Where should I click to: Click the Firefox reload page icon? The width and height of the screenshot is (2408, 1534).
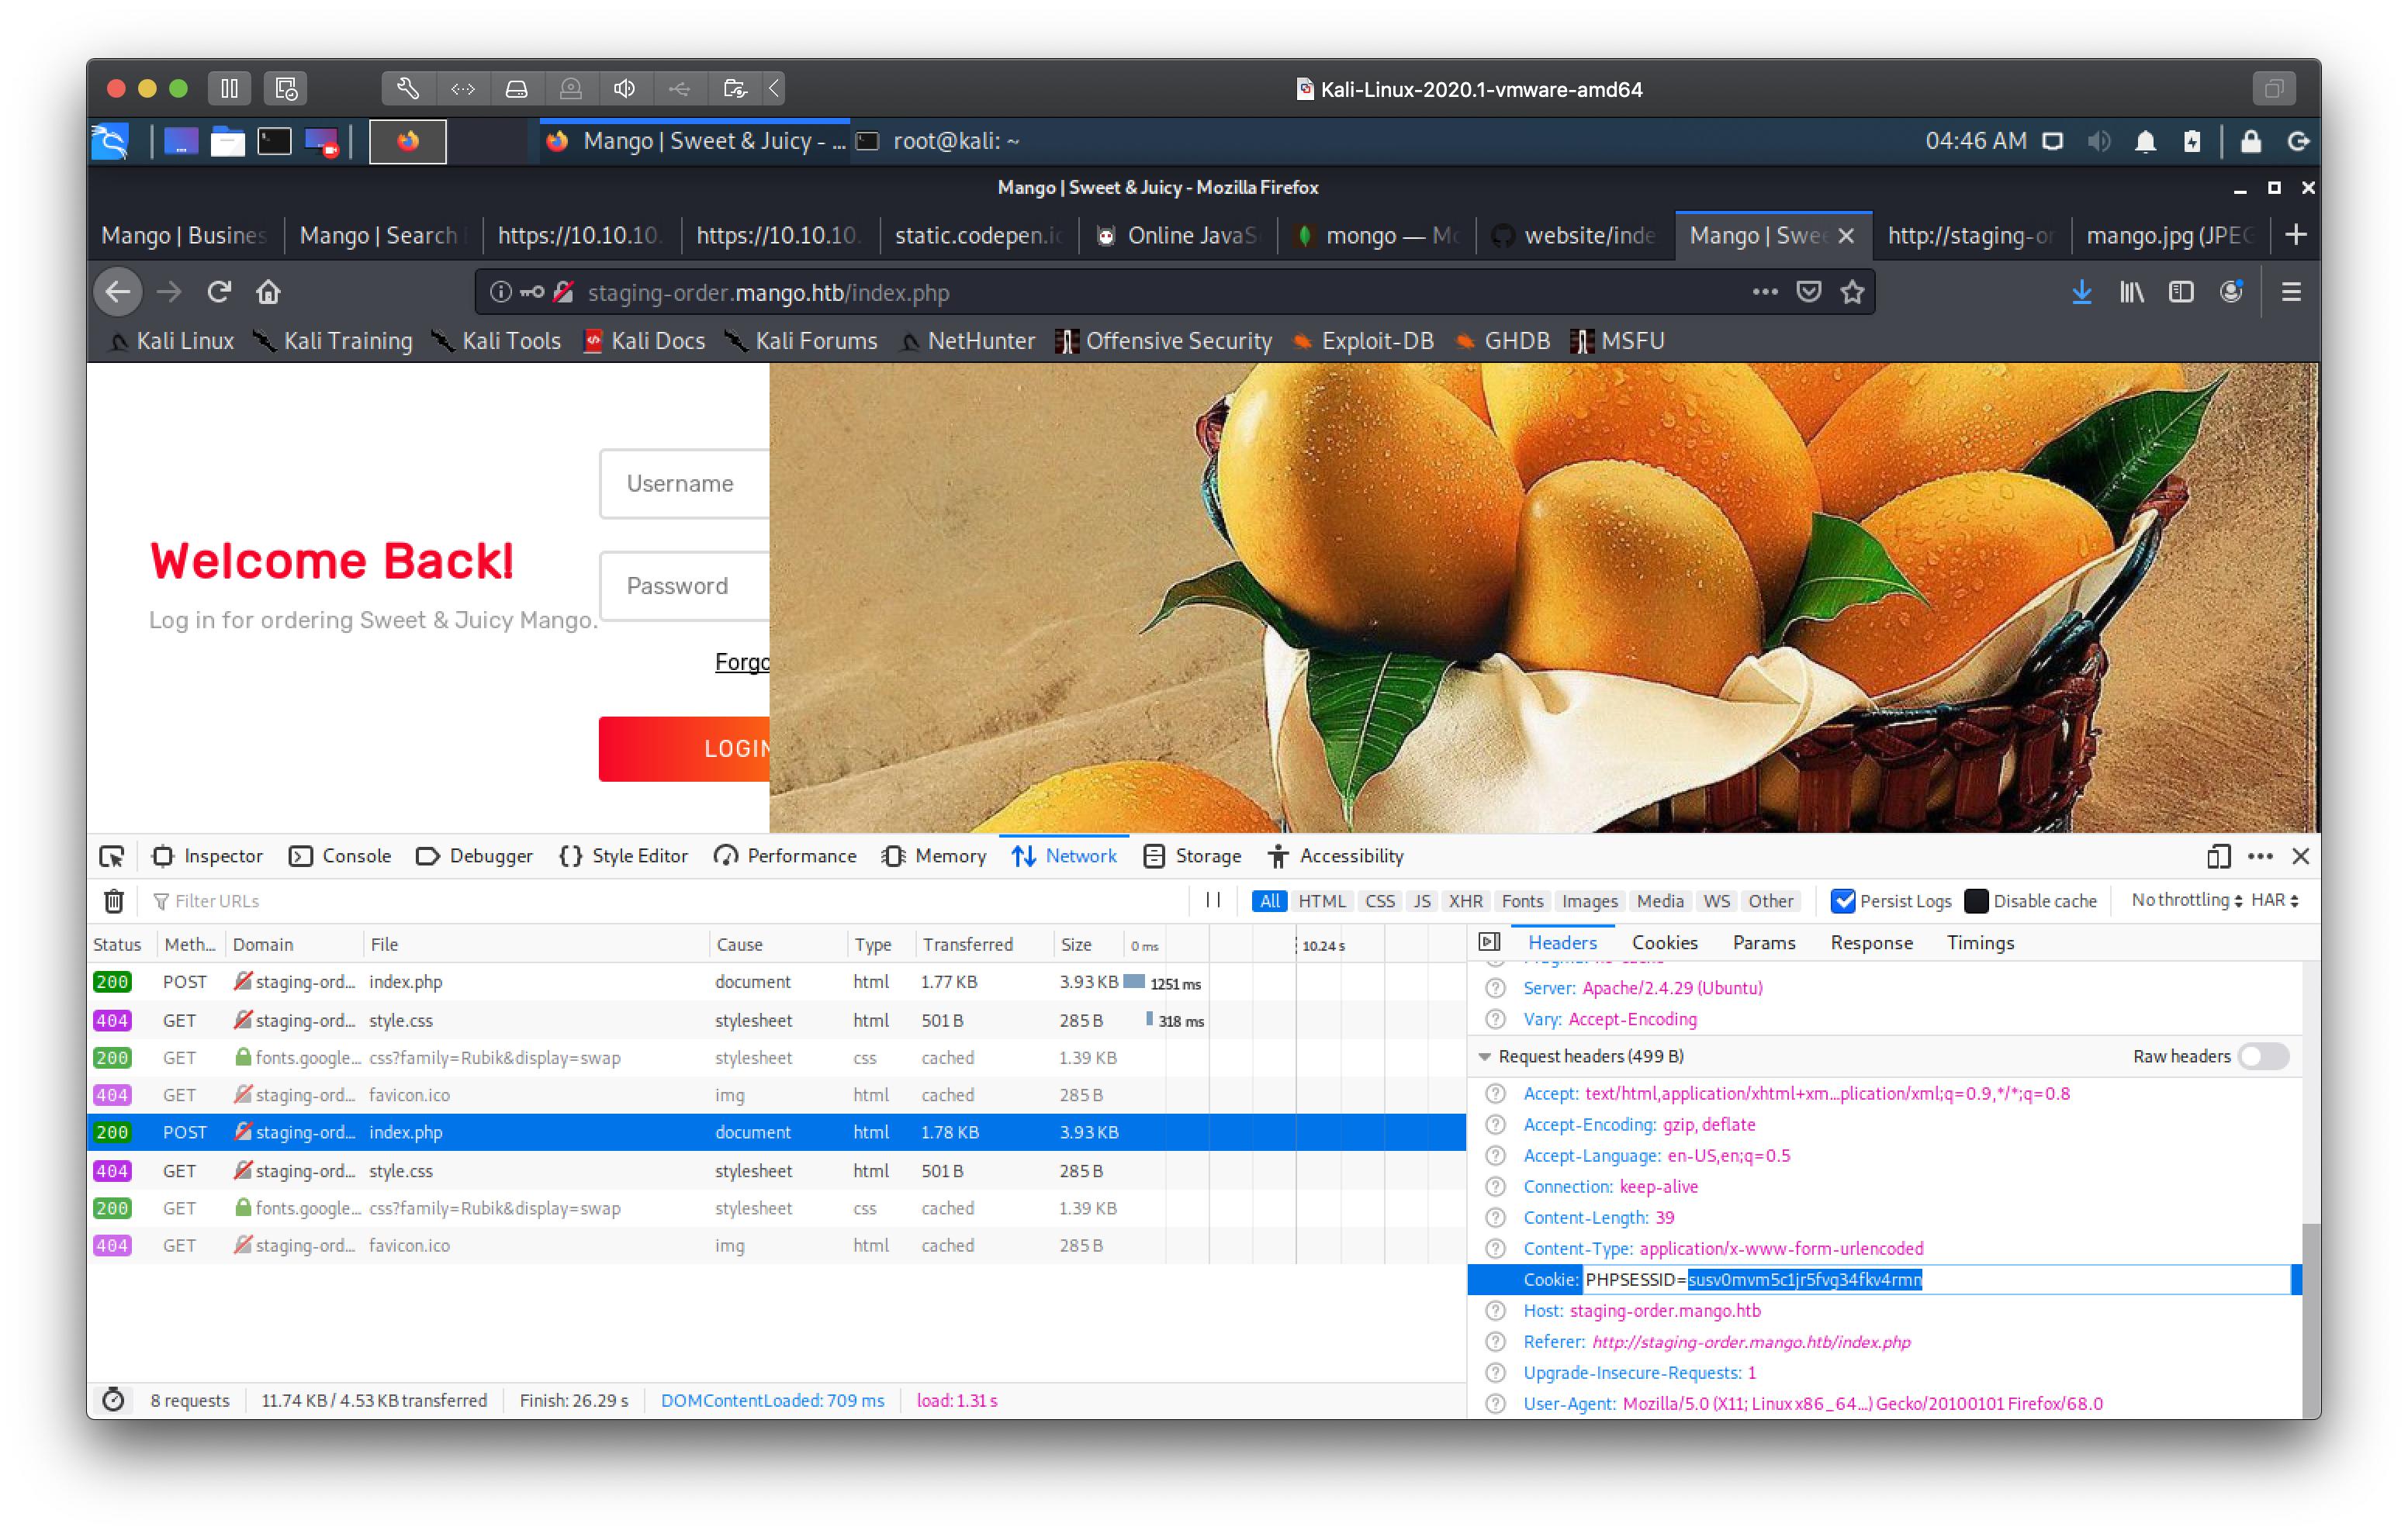pos(219,292)
